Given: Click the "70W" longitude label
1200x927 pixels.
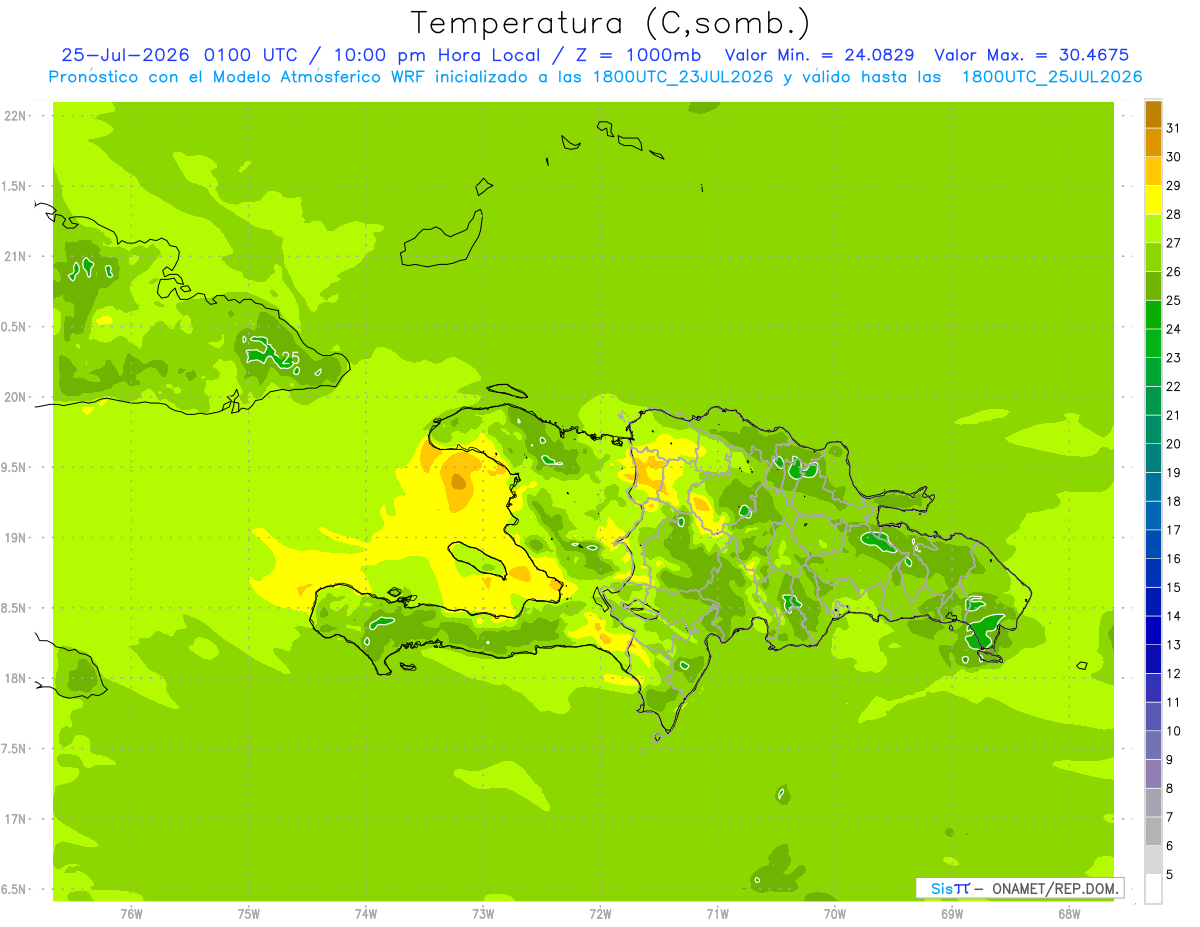Looking at the screenshot, I should click(x=834, y=913).
